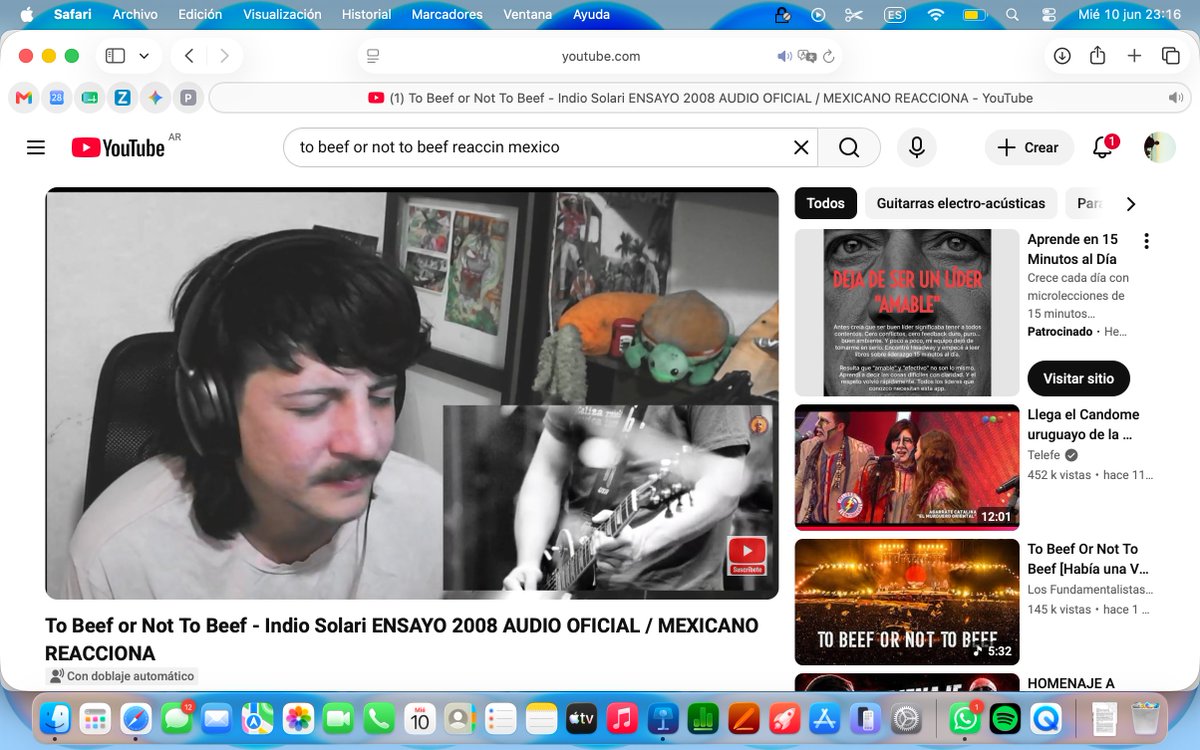Run search with the magnifier button
Image resolution: width=1200 pixels, height=750 pixels.
click(x=849, y=148)
